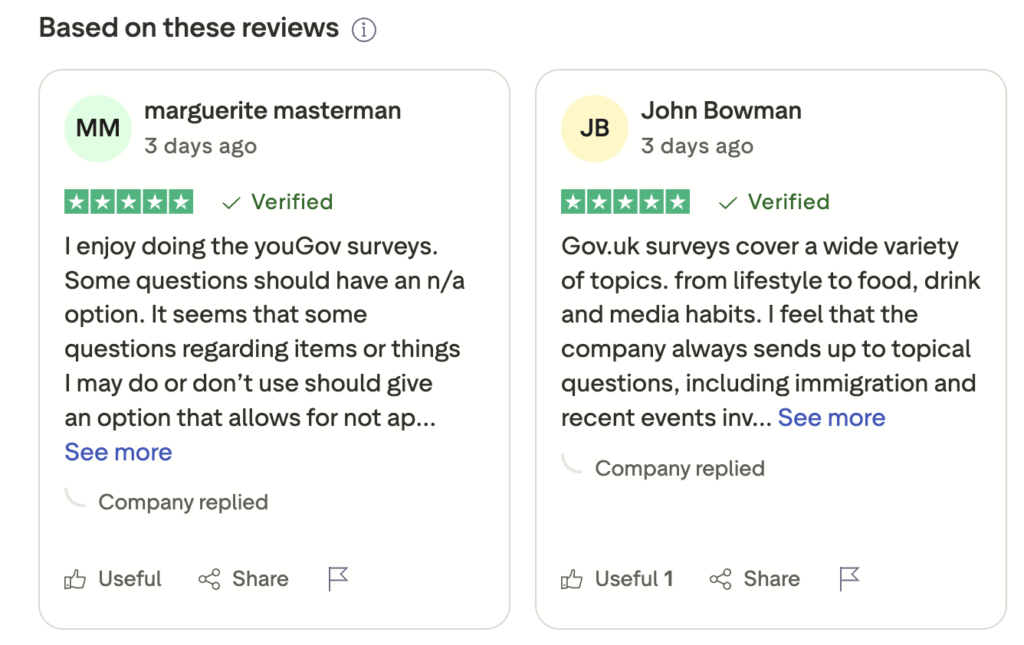This screenshot has height=645, width=1024.
Task: Flag John Bowman's review
Action: click(x=849, y=578)
